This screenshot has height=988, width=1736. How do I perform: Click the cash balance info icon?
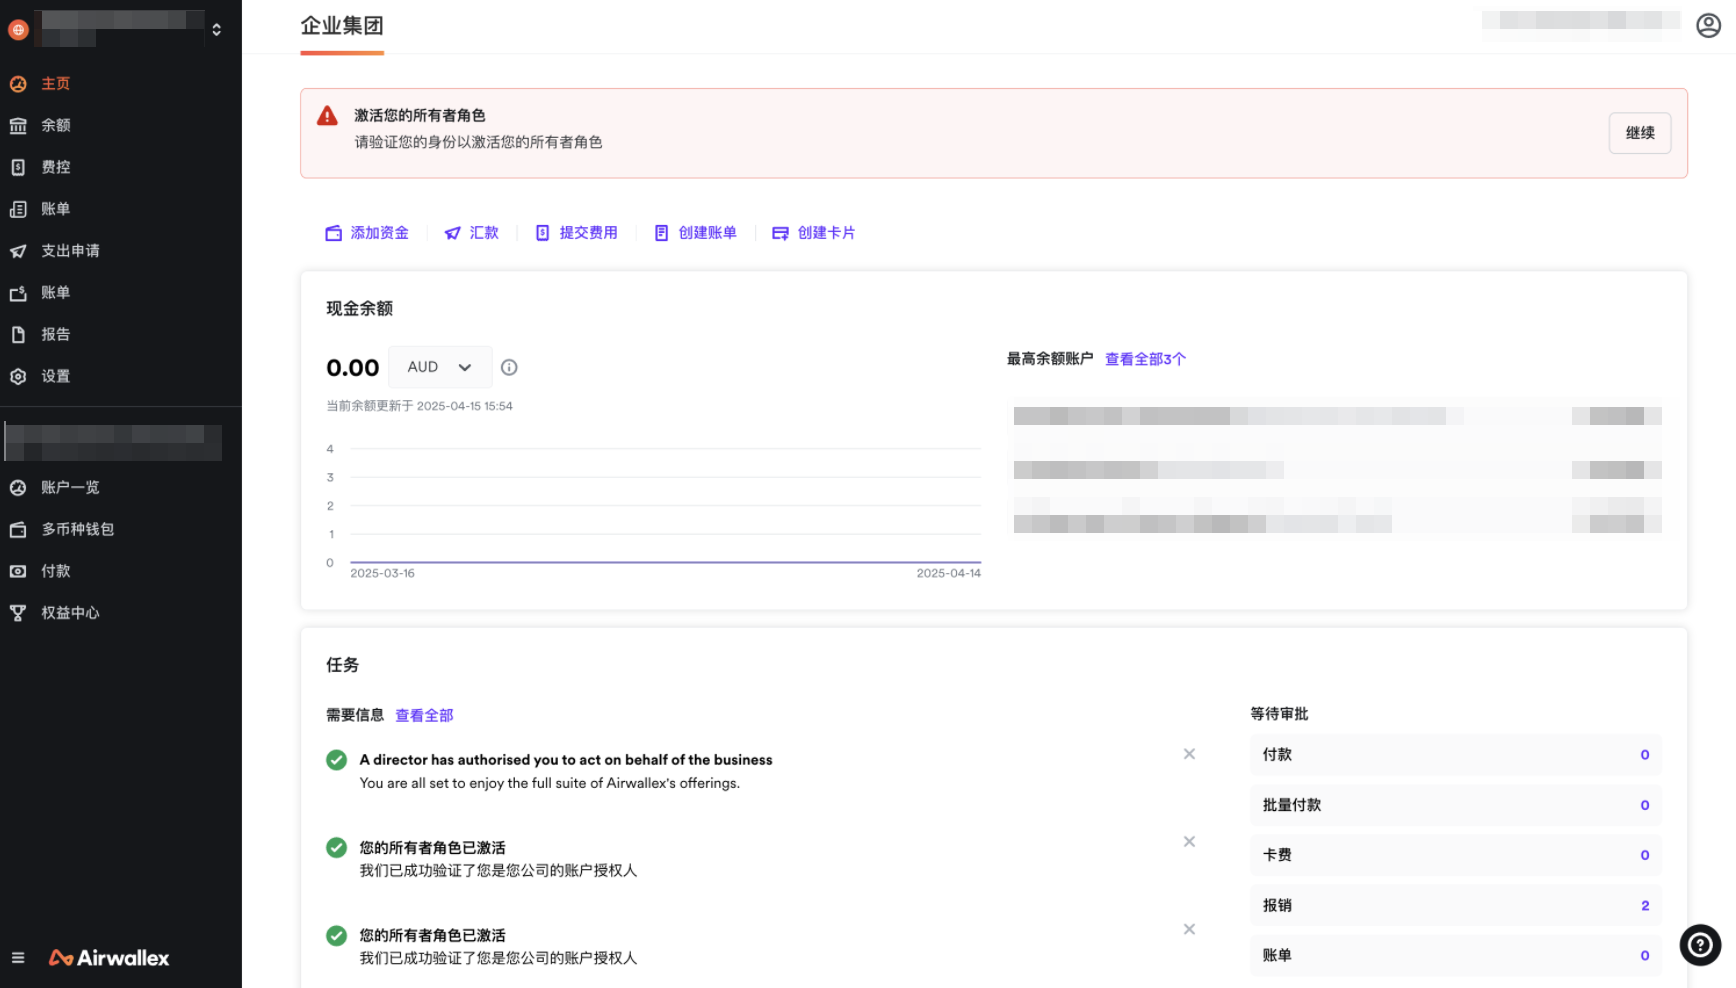click(x=509, y=367)
